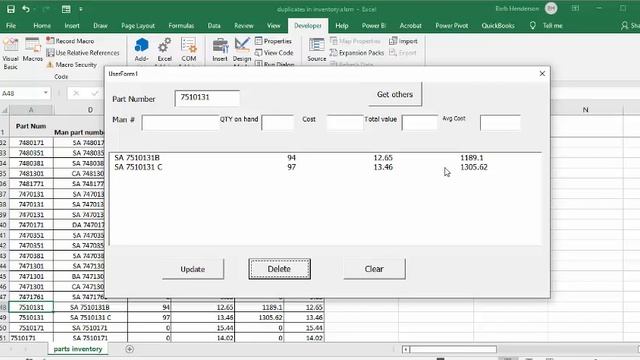Select column N header
Screen dimensions: 640x360
[585, 110]
